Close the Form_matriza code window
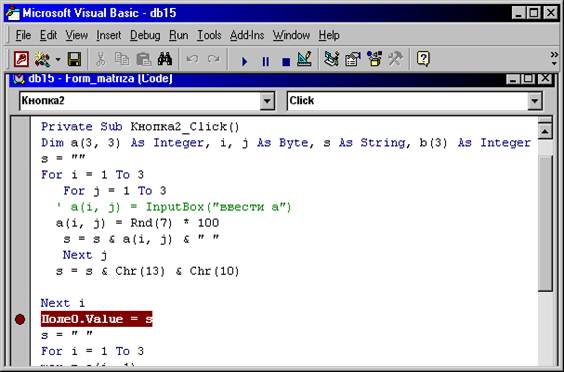 (x=545, y=78)
